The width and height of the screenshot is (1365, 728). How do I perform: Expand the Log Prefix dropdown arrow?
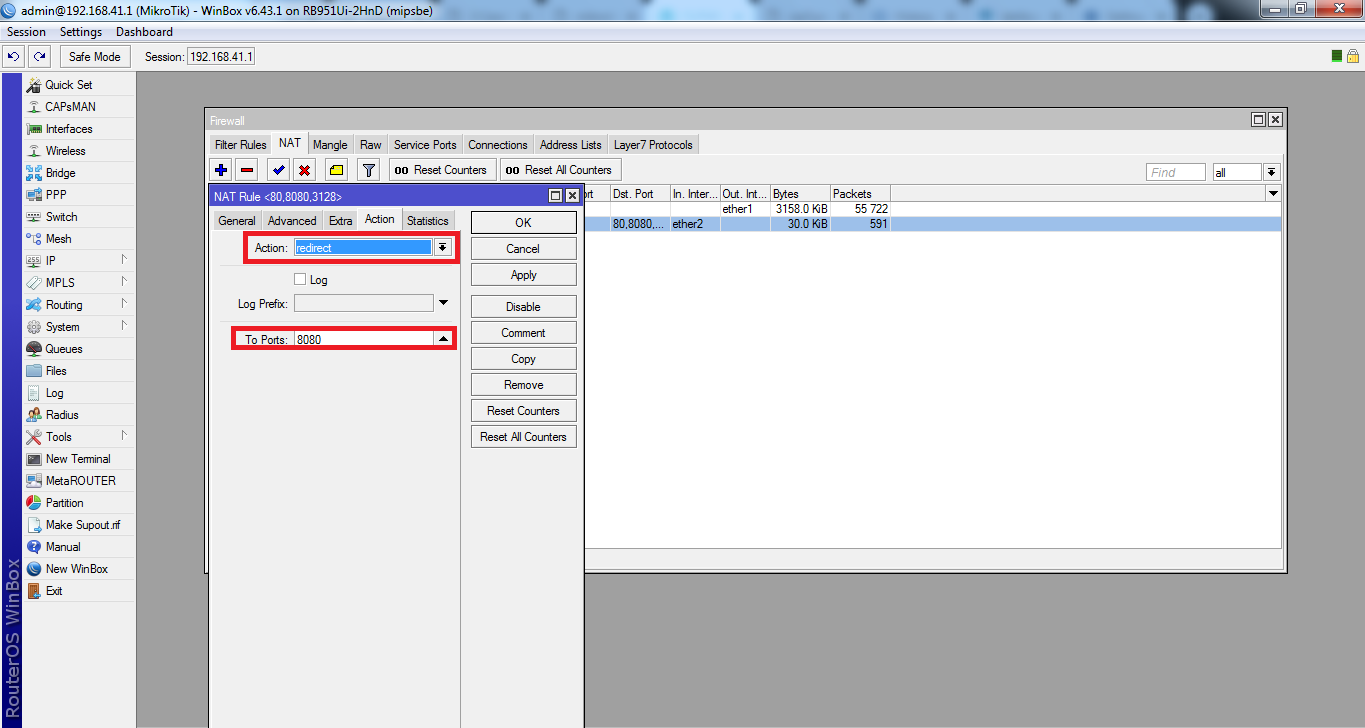[444, 303]
